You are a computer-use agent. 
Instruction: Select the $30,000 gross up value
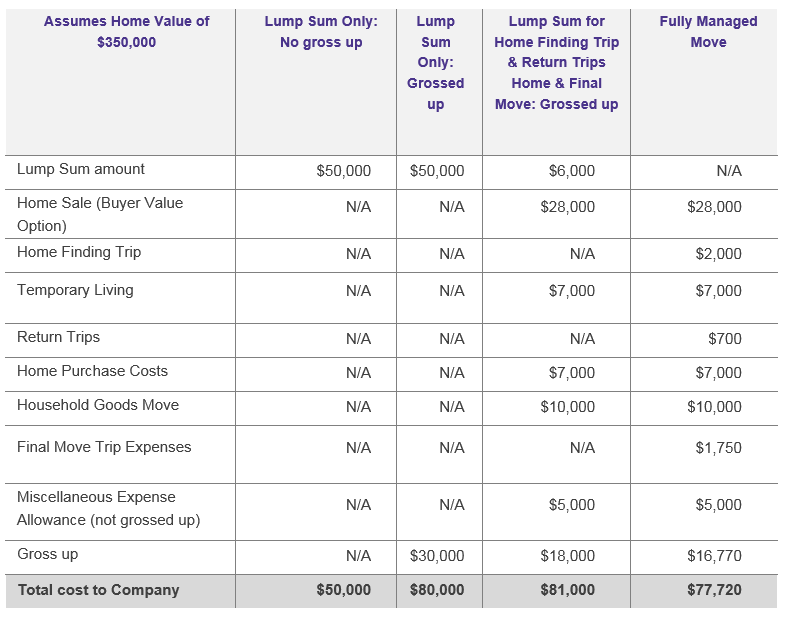click(437, 556)
